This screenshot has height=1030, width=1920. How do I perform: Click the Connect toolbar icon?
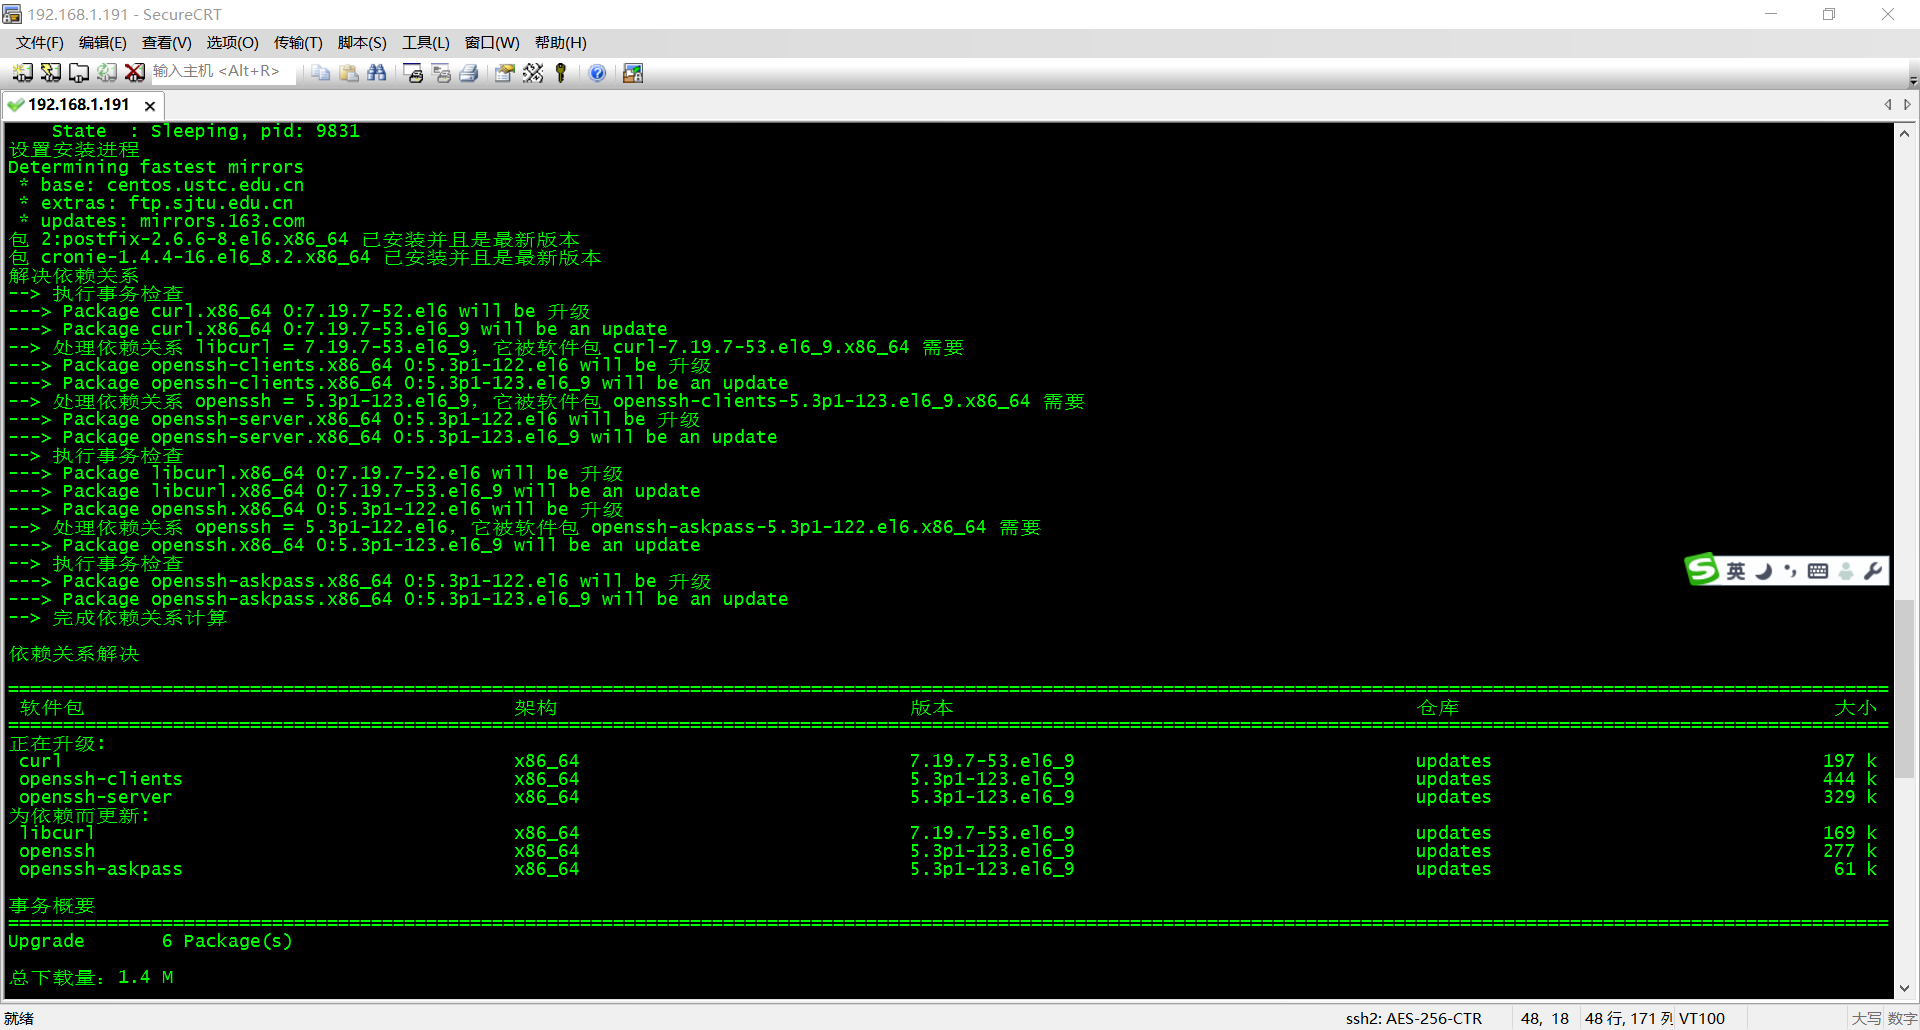(x=22, y=73)
